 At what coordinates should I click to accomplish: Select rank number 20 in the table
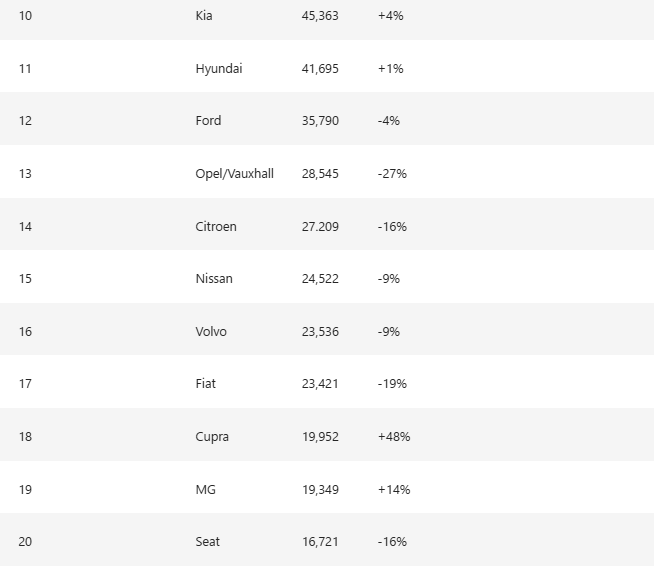(x=25, y=541)
